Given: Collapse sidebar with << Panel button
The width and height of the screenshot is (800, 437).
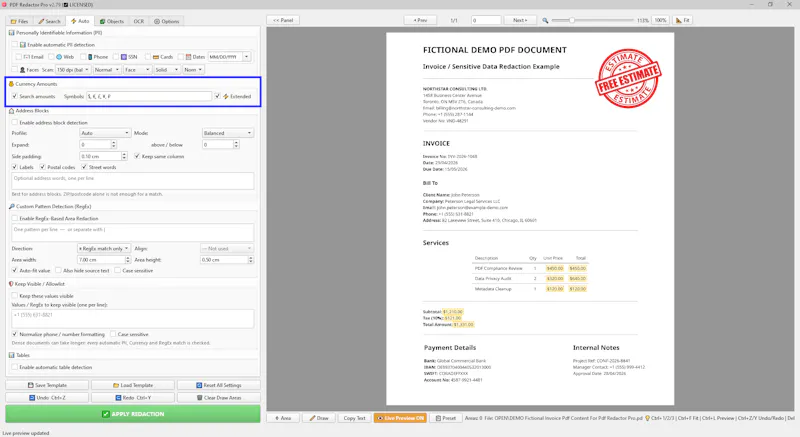Looking at the screenshot, I should tap(283, 20).
